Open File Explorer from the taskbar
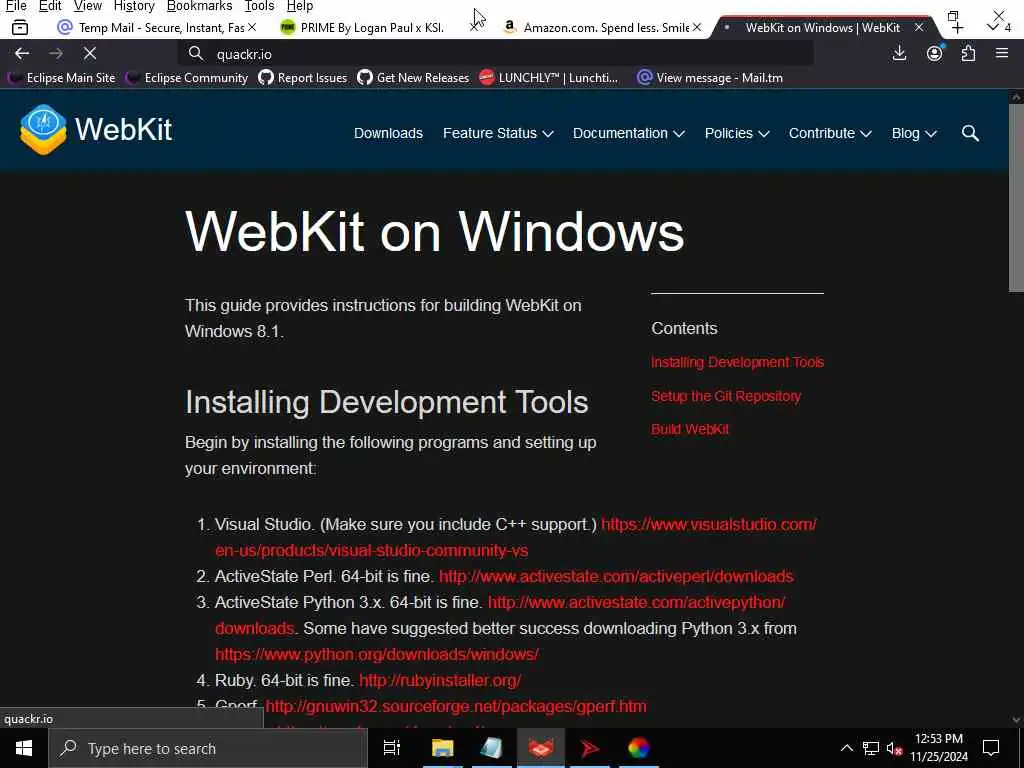 coord(442,748)
